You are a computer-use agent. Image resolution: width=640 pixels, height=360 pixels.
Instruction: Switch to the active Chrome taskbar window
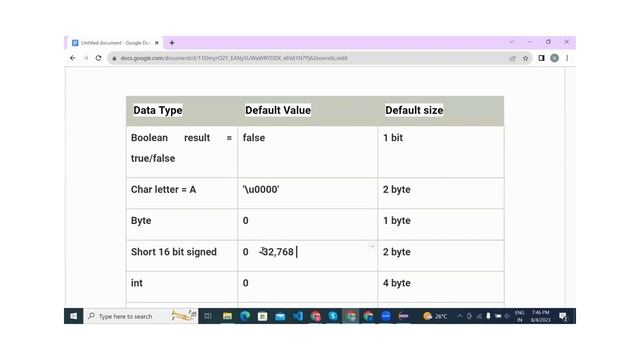click(x=350, y=316)
